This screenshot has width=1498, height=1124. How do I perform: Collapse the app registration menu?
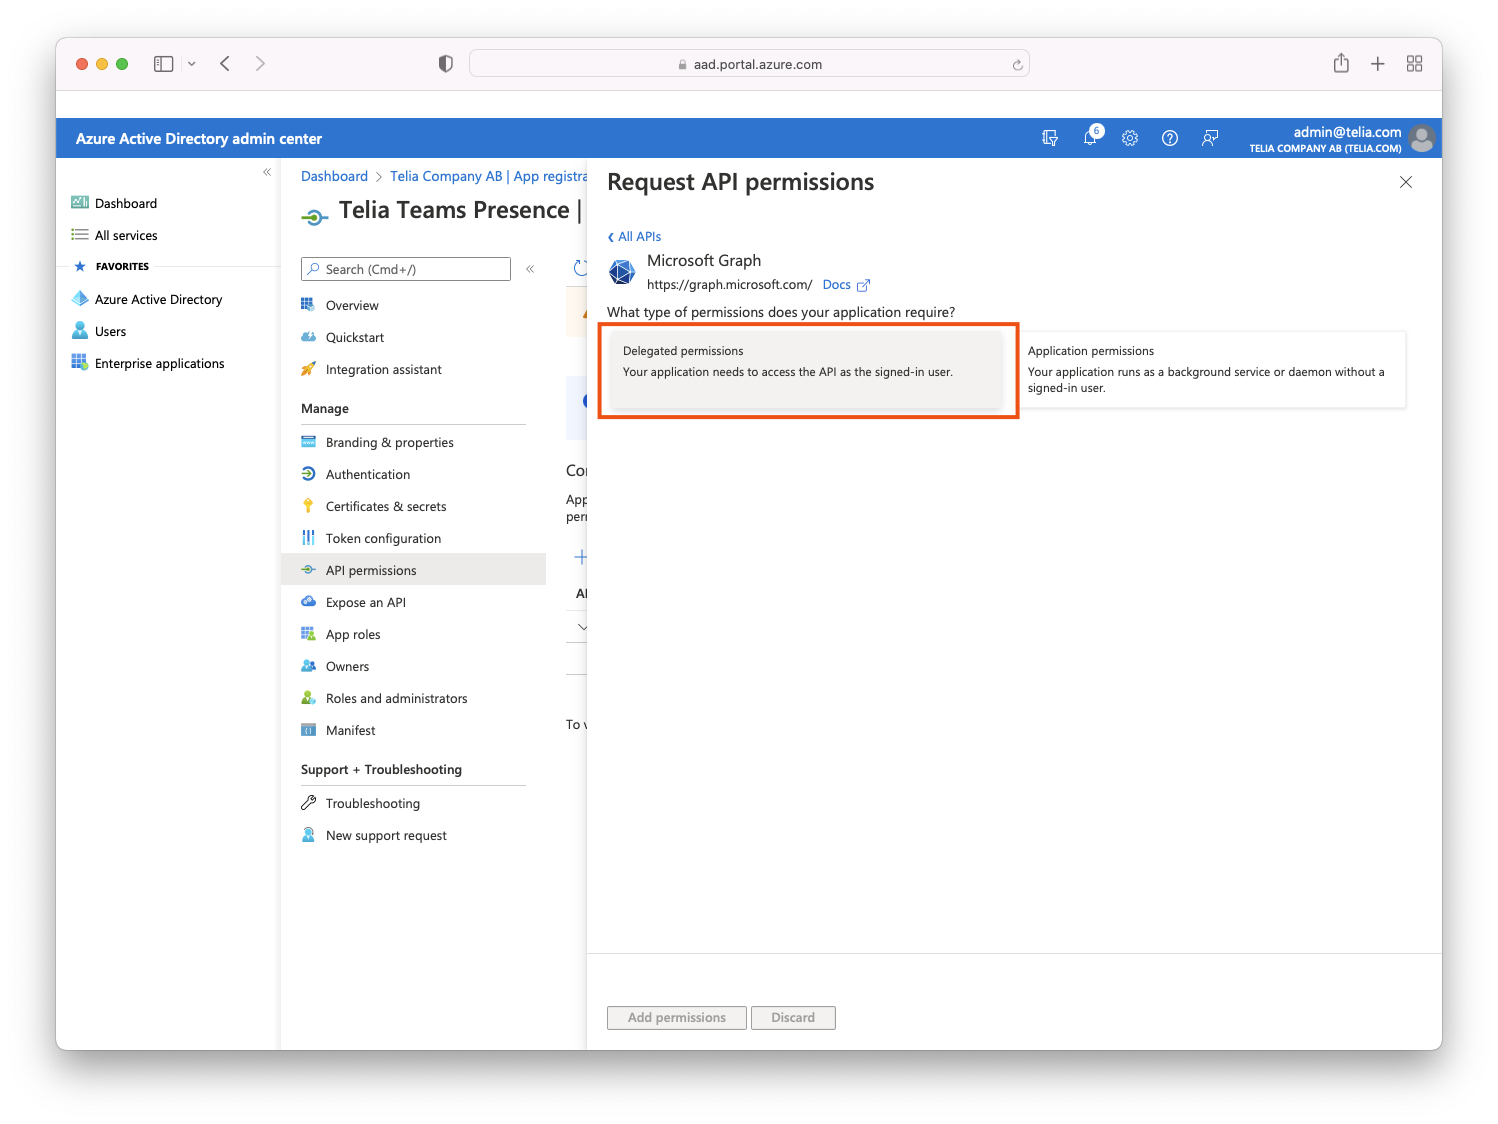(530, 269)
